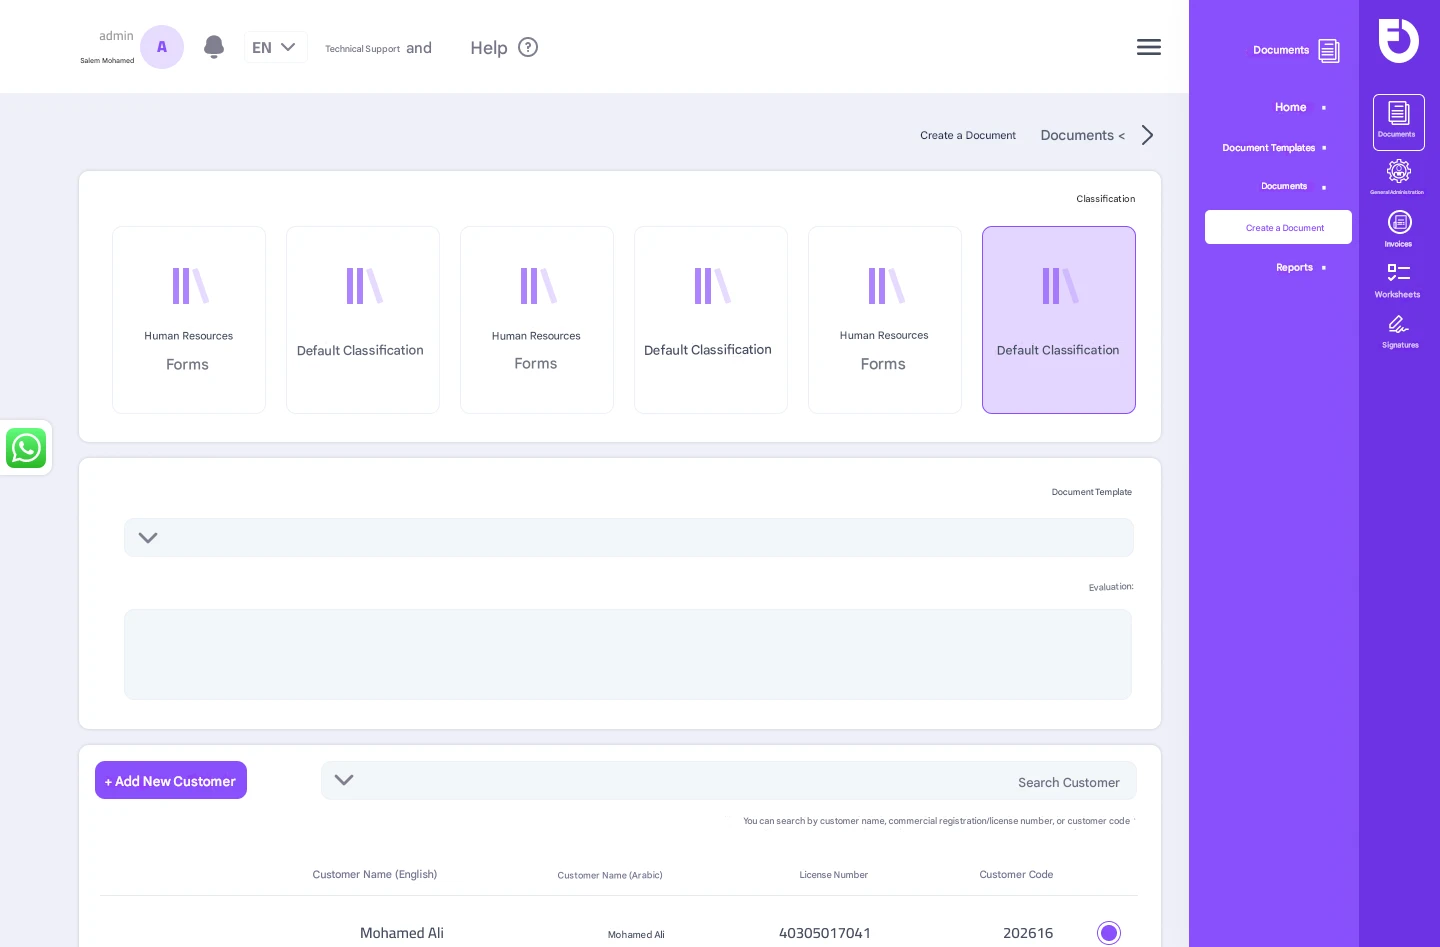Click the Add New Customer button
Image resolution: width=1440 pixels, height=947 pixels.
(x=171, y=780)
